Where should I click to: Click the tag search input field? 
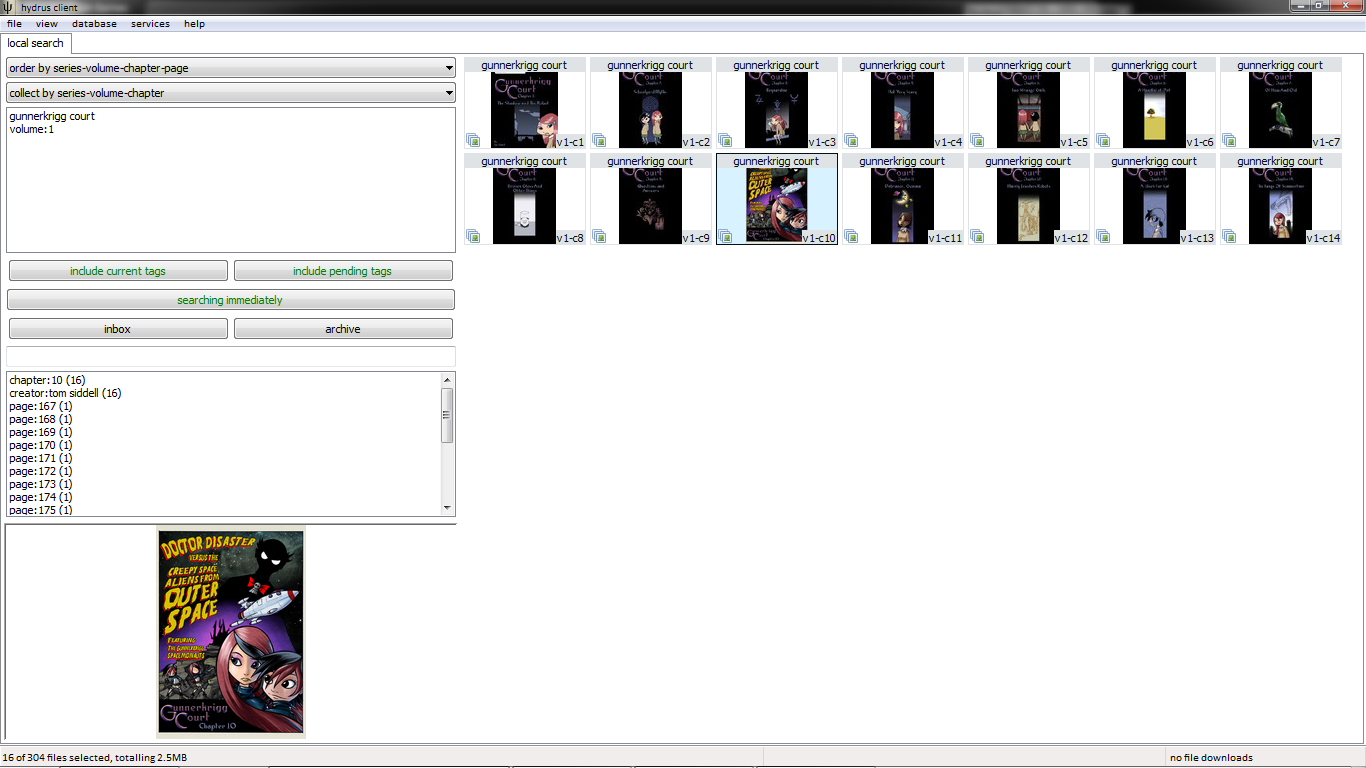(x=231, y=357)
